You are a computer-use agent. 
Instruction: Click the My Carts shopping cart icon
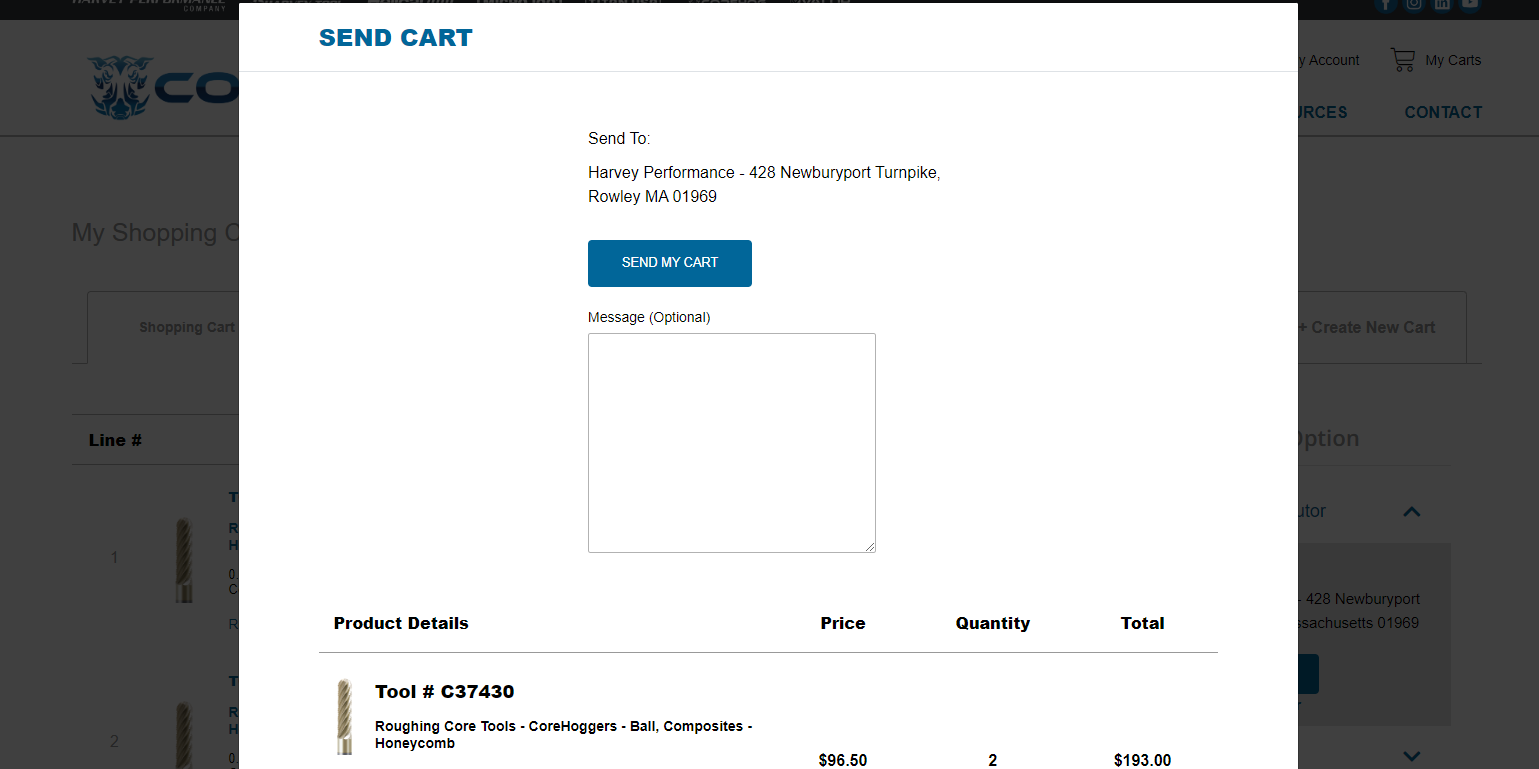[1402, 60]
